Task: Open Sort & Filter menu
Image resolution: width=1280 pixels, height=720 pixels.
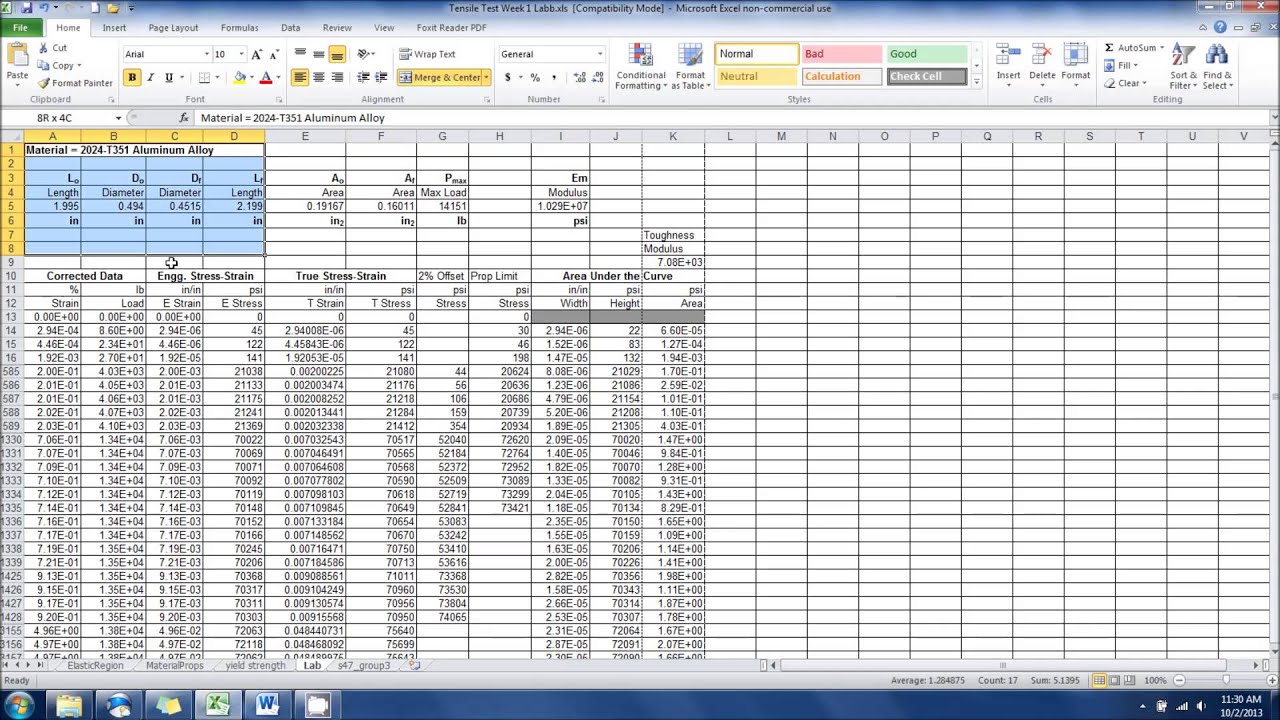Action: (x=1183, y=67)
